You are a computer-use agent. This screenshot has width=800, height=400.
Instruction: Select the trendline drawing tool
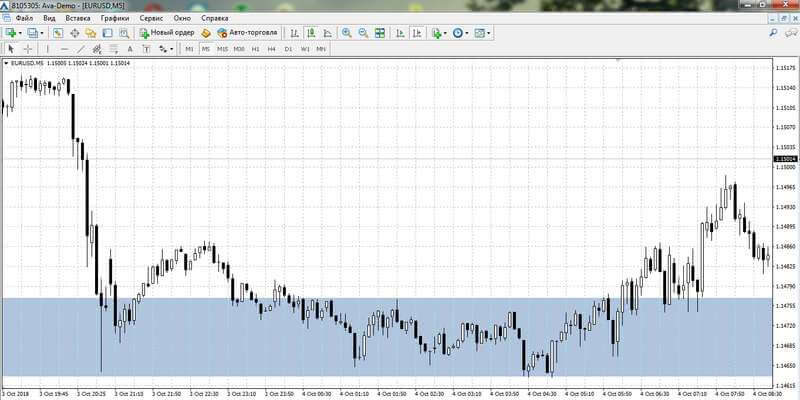click(81, 49)
